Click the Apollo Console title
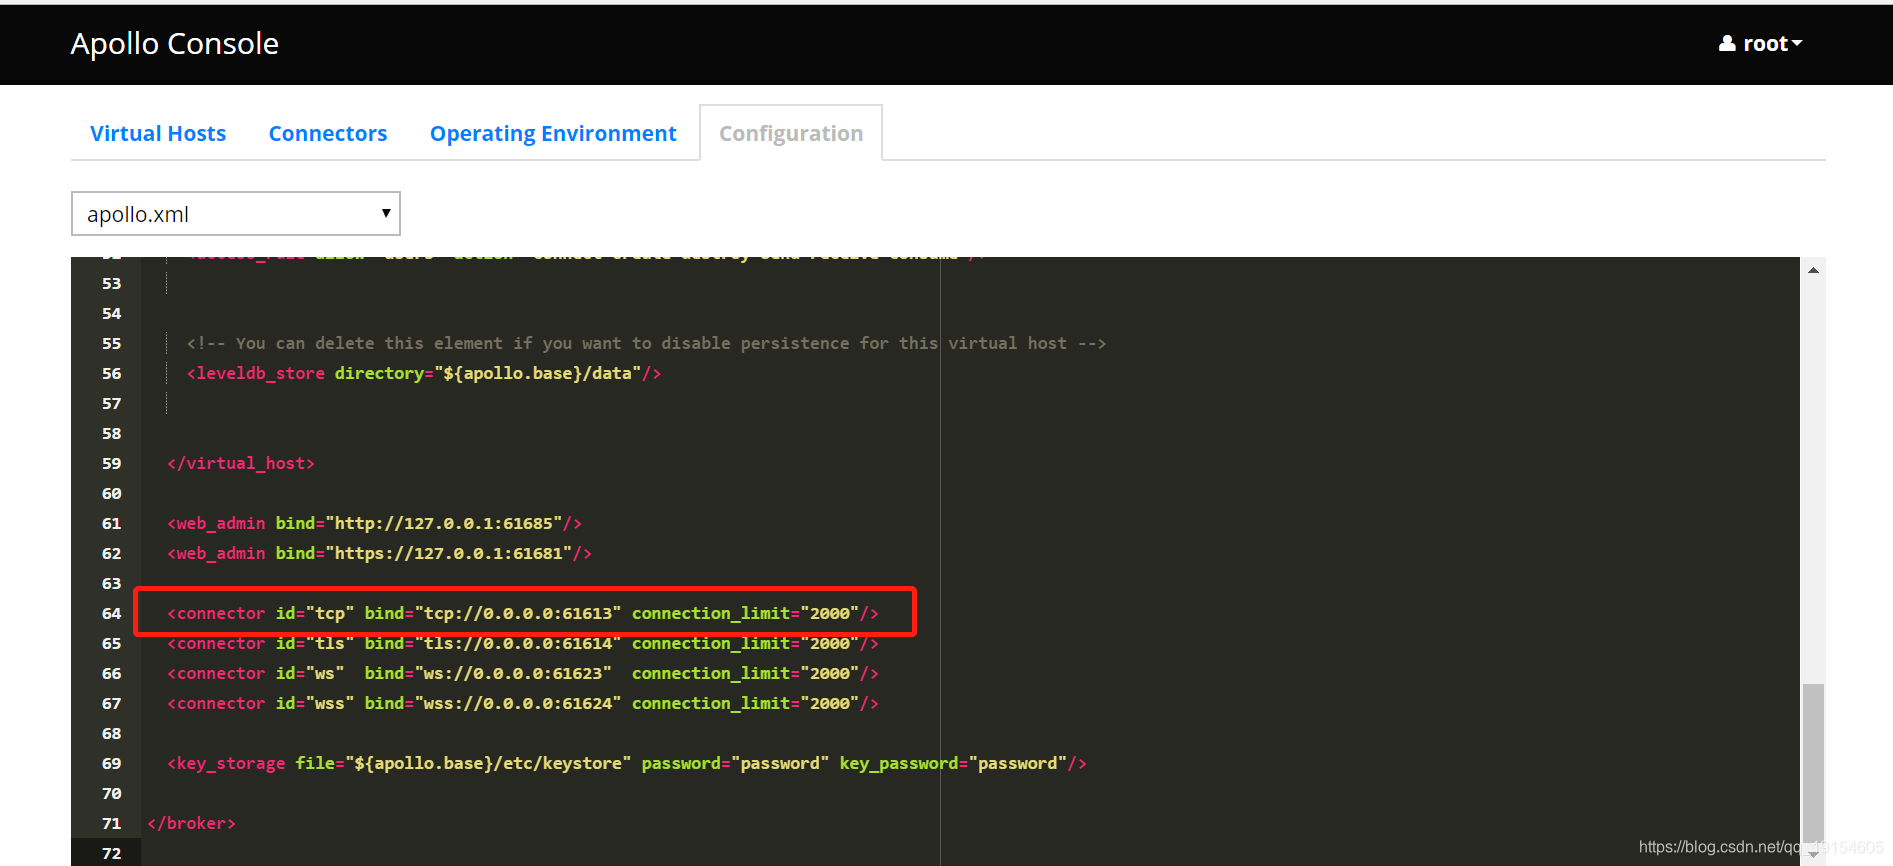This screenshot has height=866, width=1893. pyautogui.click(x=174, y=43)
